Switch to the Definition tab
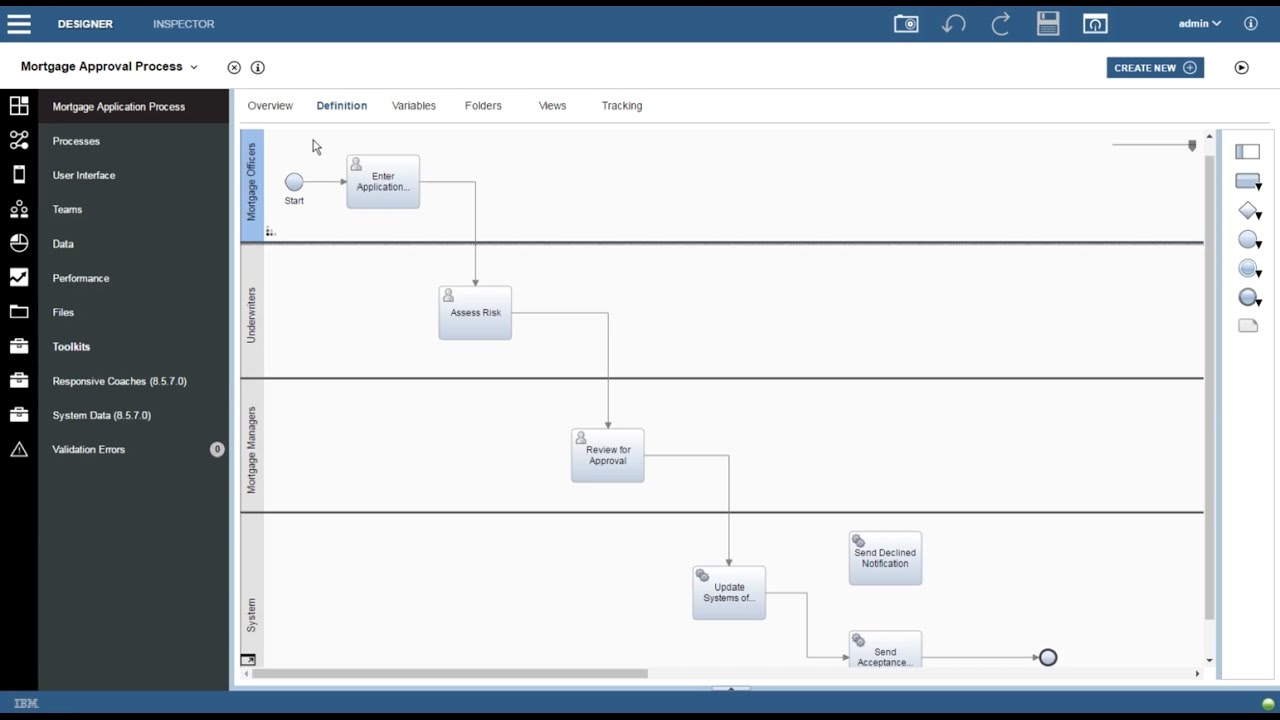 pos(342,105)
